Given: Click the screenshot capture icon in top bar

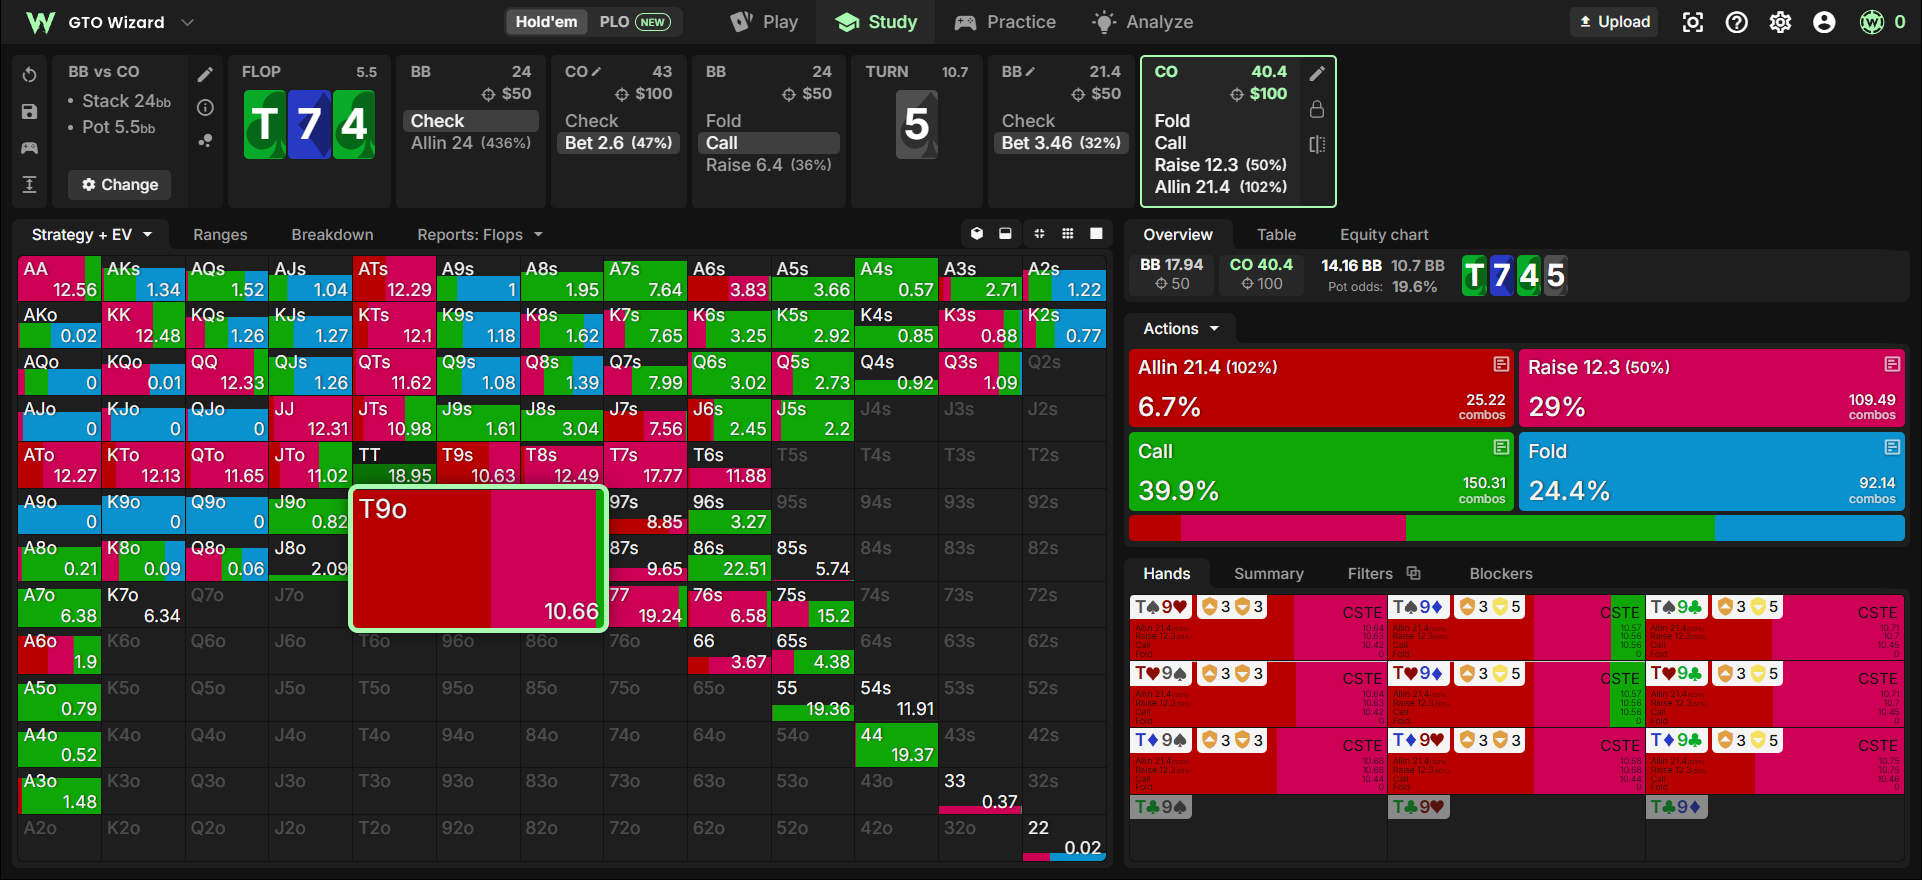Looking at the screenshot, I should pos(1693,22).
